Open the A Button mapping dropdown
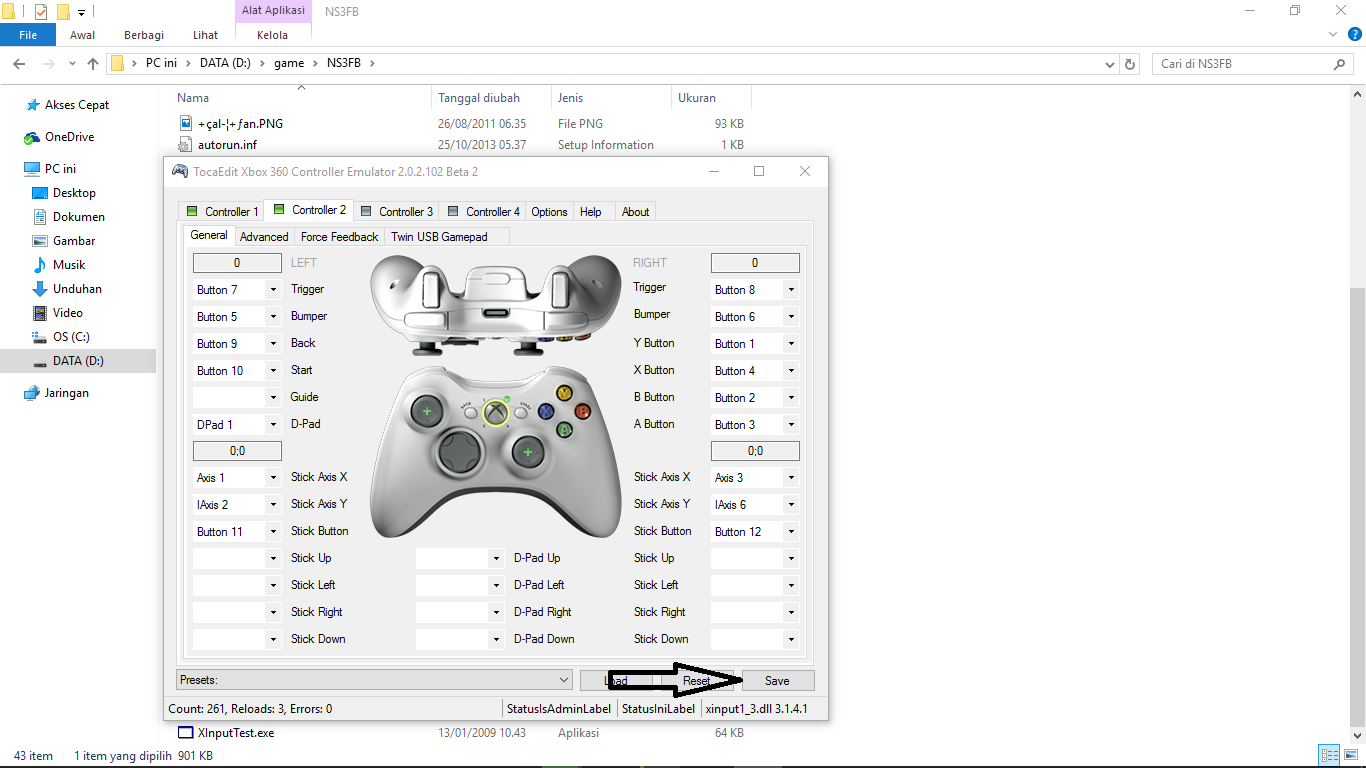Image resolution: width=1366 pixels, height=768 pixels. point(791,425)
